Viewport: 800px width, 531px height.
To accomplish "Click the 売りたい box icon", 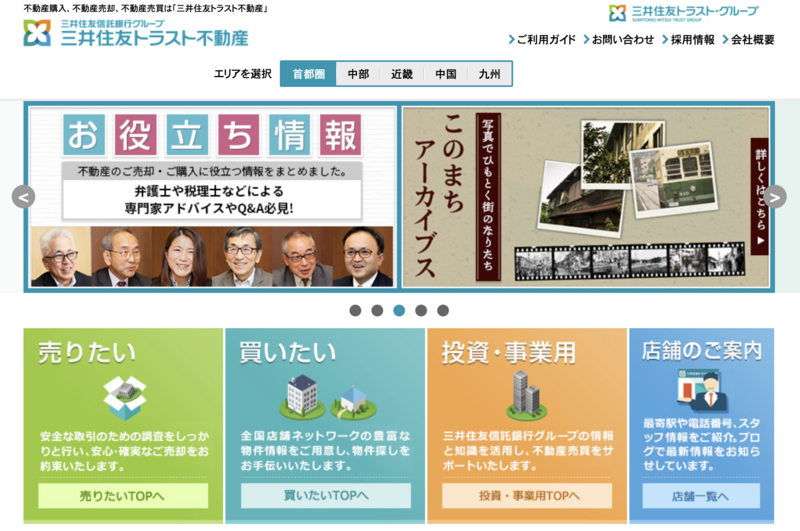I will click(x=124, y=398).
